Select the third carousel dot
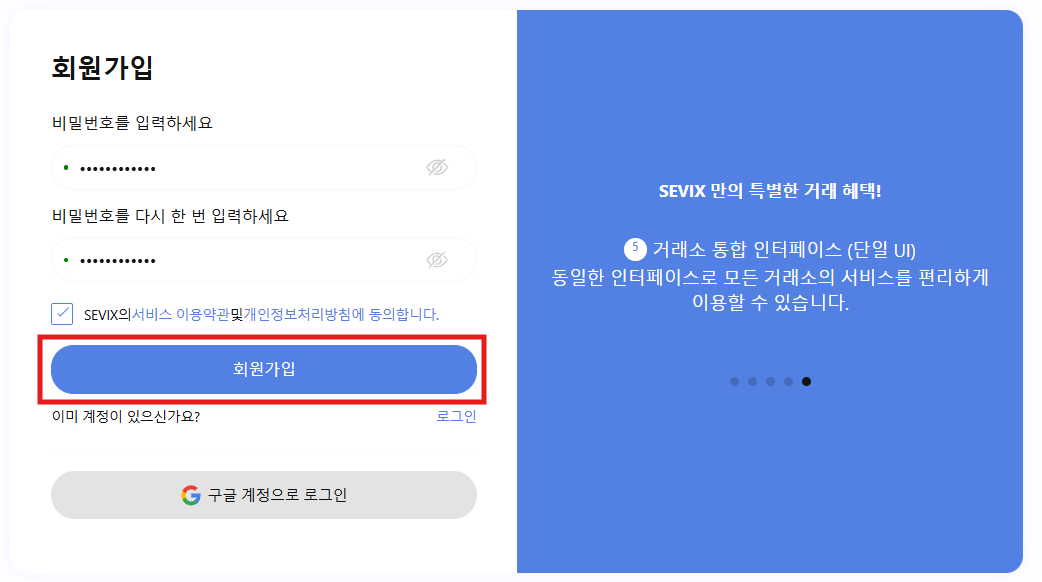The image size is (1042, 582). (x=771, y=381)
